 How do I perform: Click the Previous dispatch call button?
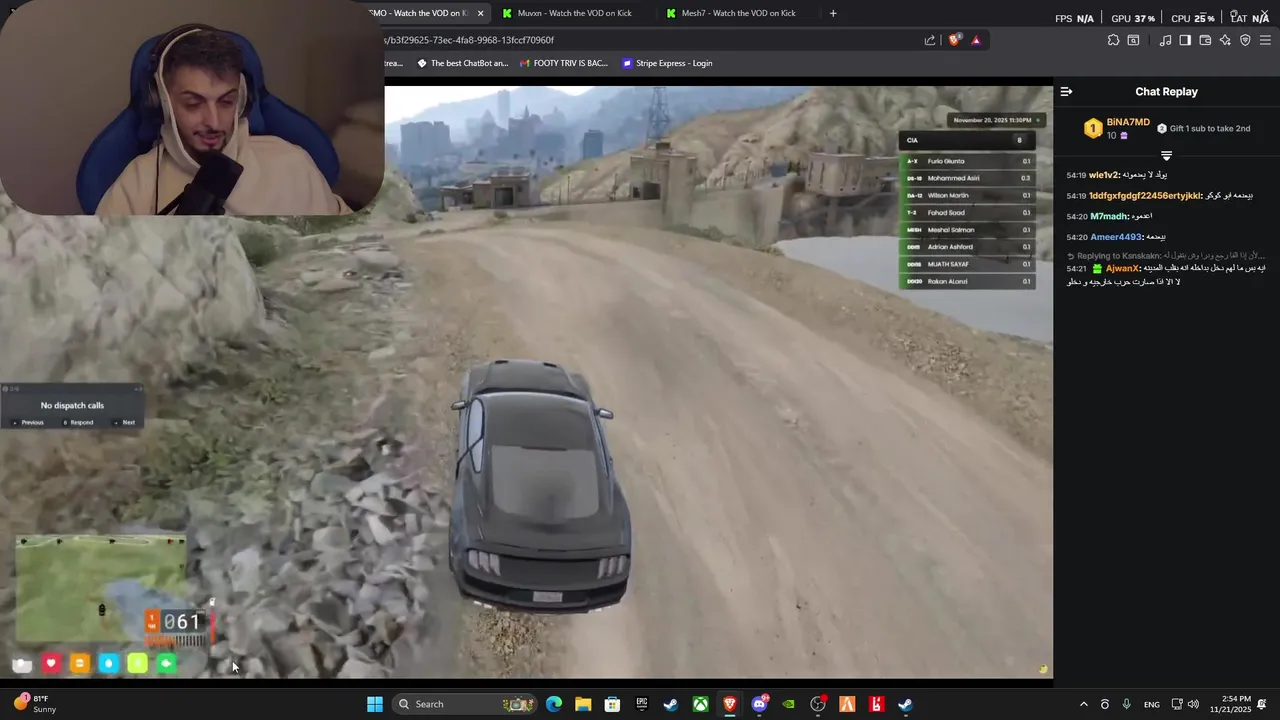[x=29, y=422]
